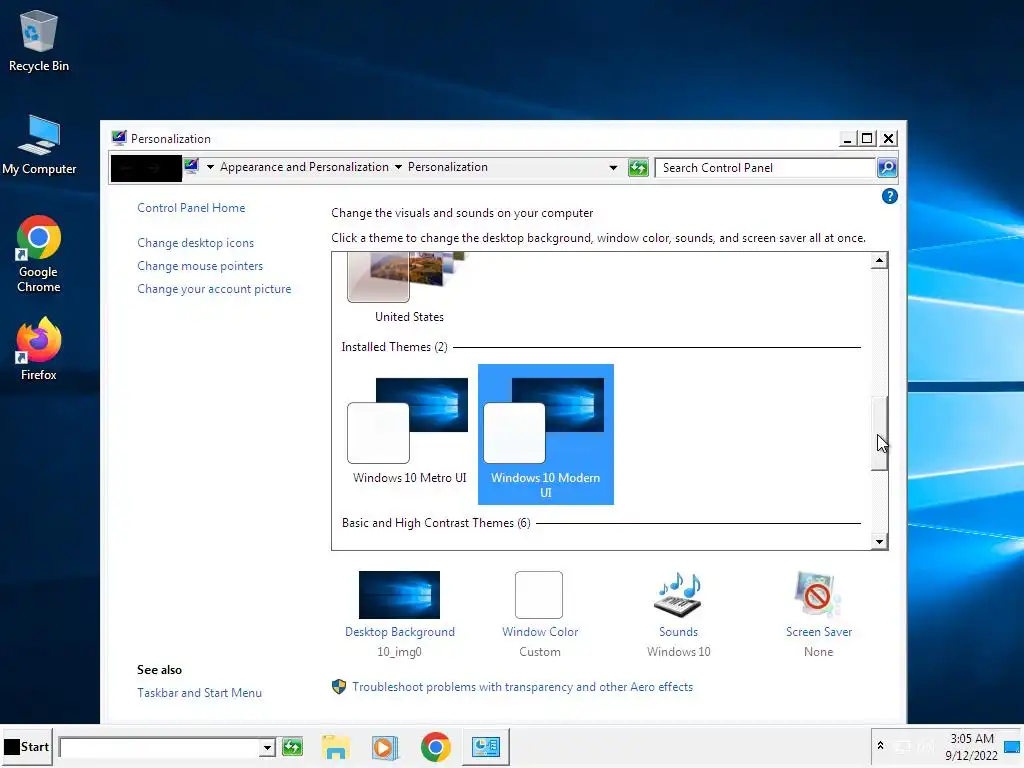Click the Window Color link label

point(539,632)
